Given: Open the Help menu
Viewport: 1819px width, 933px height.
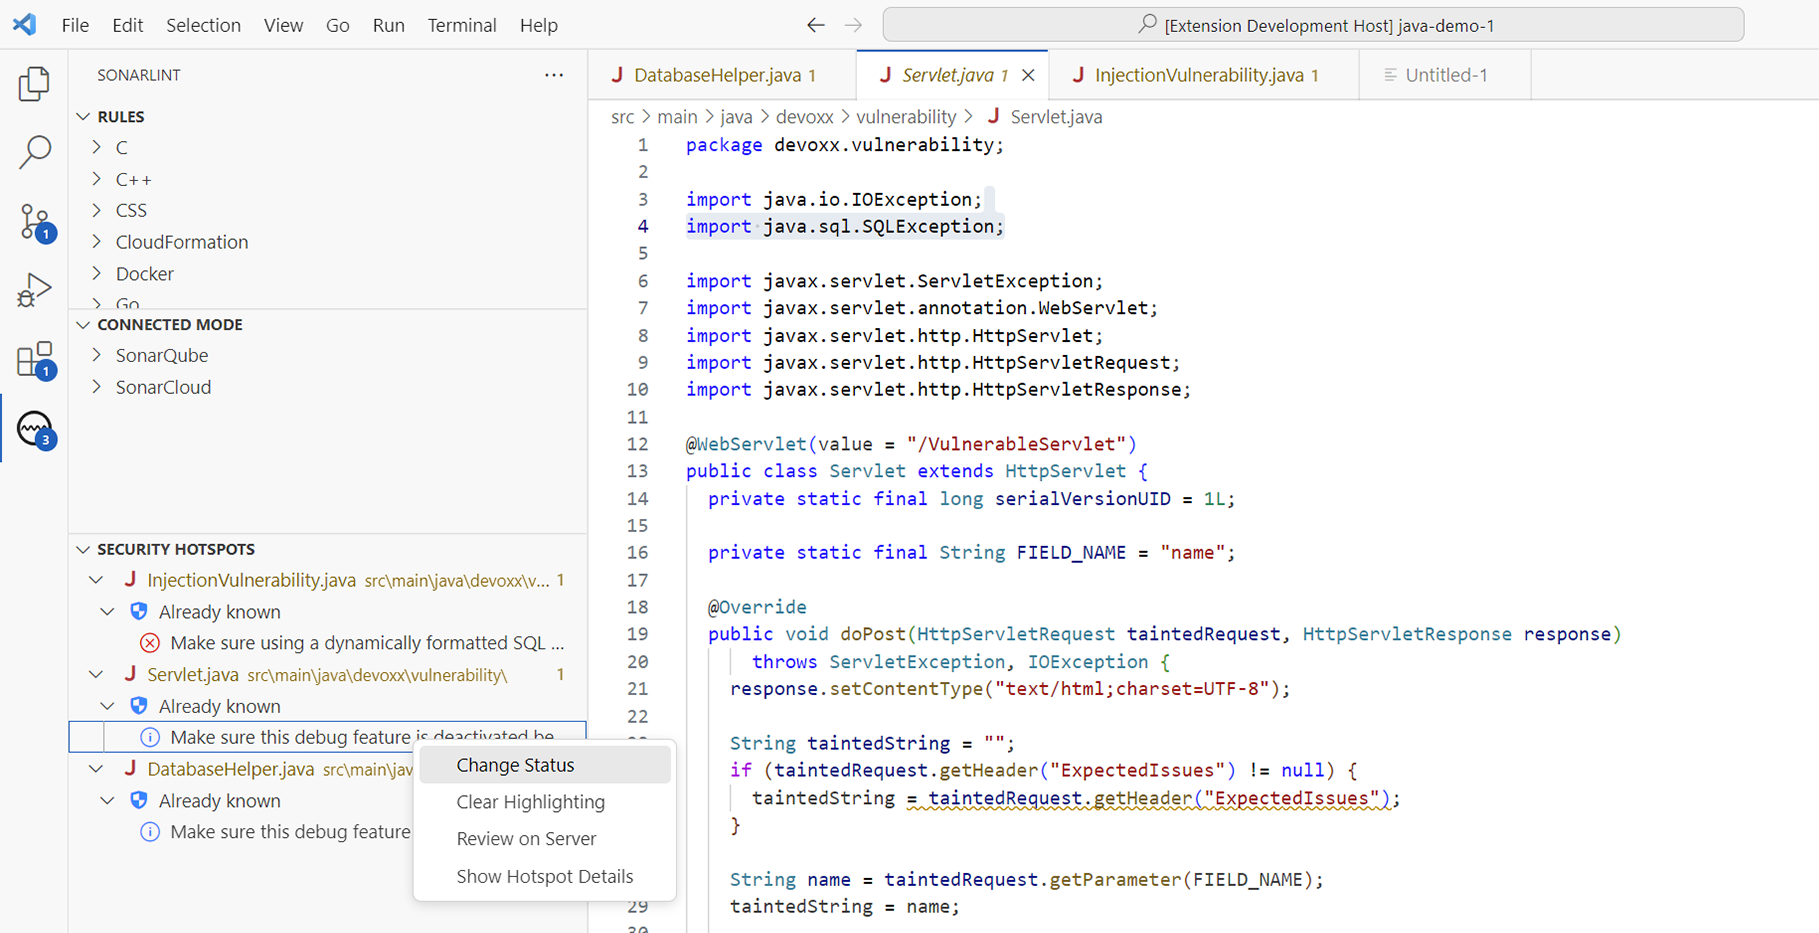Looking at the screenshot, I should pos(538,25).
